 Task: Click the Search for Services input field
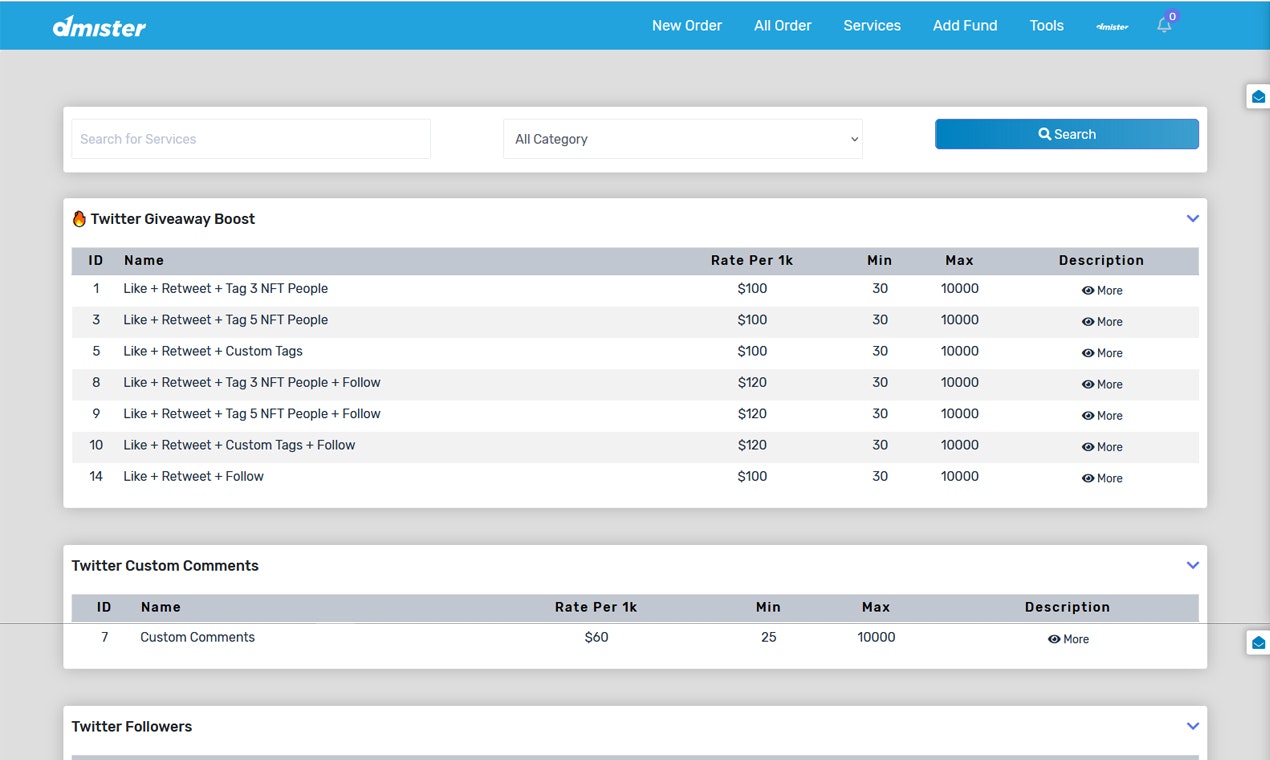click(x=251, y=139)
